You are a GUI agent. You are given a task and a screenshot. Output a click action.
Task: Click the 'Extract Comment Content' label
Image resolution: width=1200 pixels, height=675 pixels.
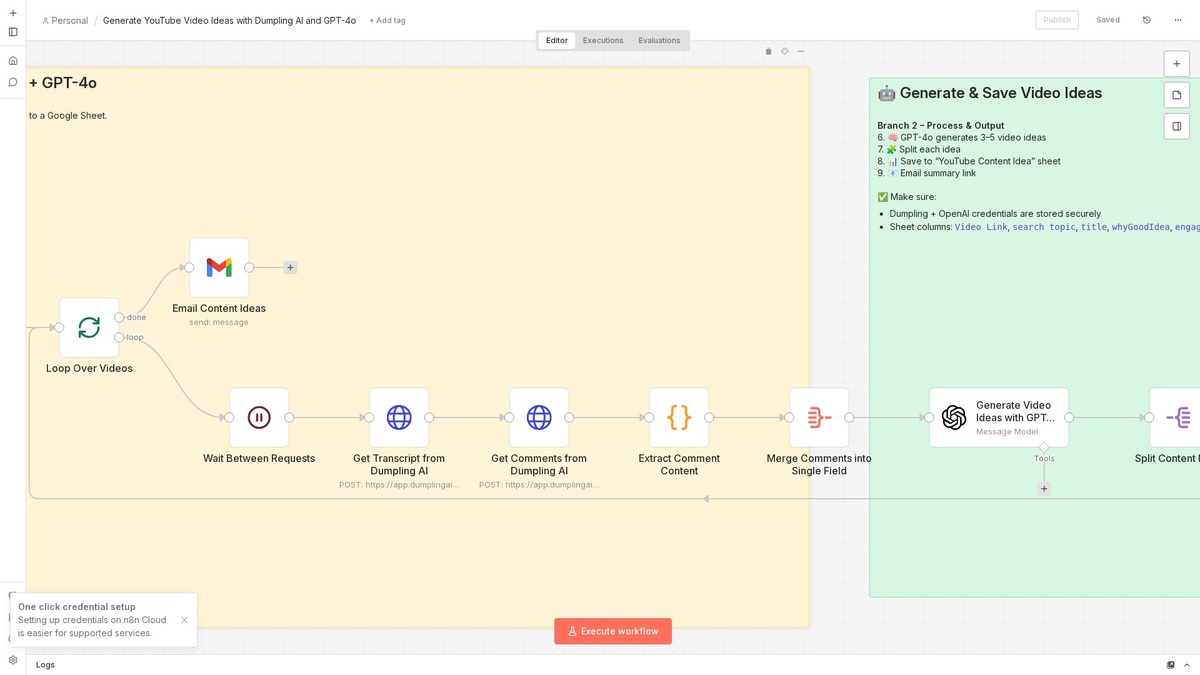pyautogui.click(x=679, y=464)
